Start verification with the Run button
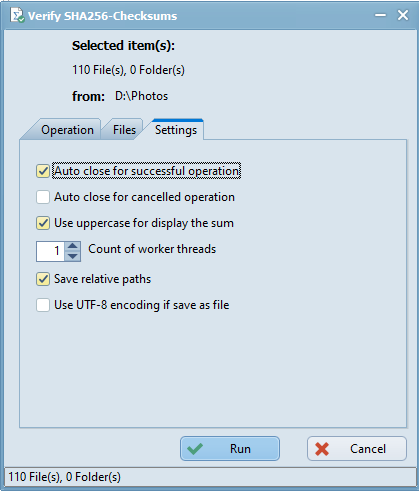419x491 pixels. point(230,449)
